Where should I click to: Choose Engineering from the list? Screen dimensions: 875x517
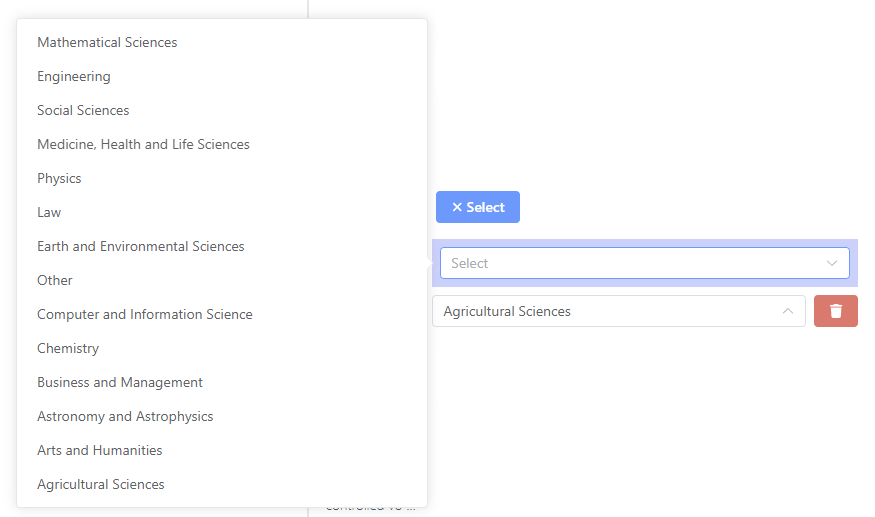(x=222, y=76)
